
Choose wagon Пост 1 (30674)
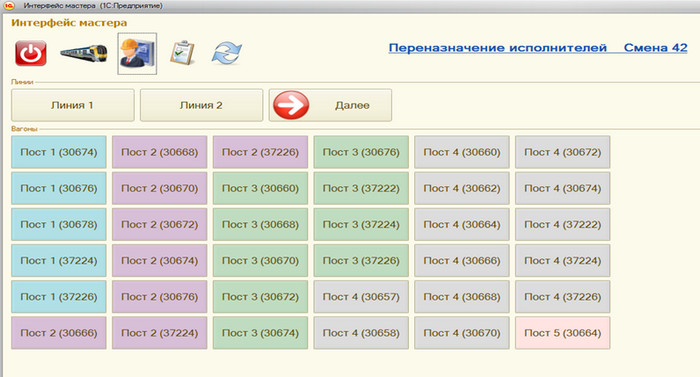[x=58, y=152]
